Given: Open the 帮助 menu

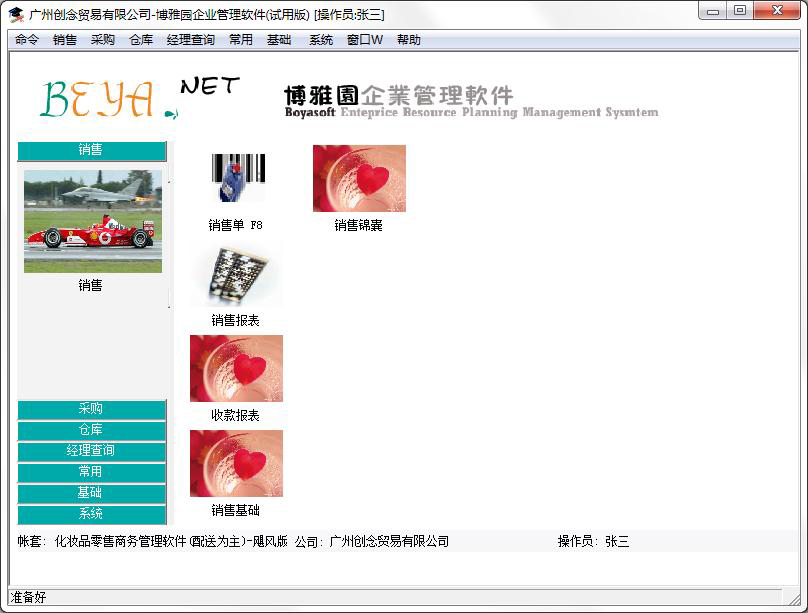Looking at the screenshot, I should click(x=409, y=40).
